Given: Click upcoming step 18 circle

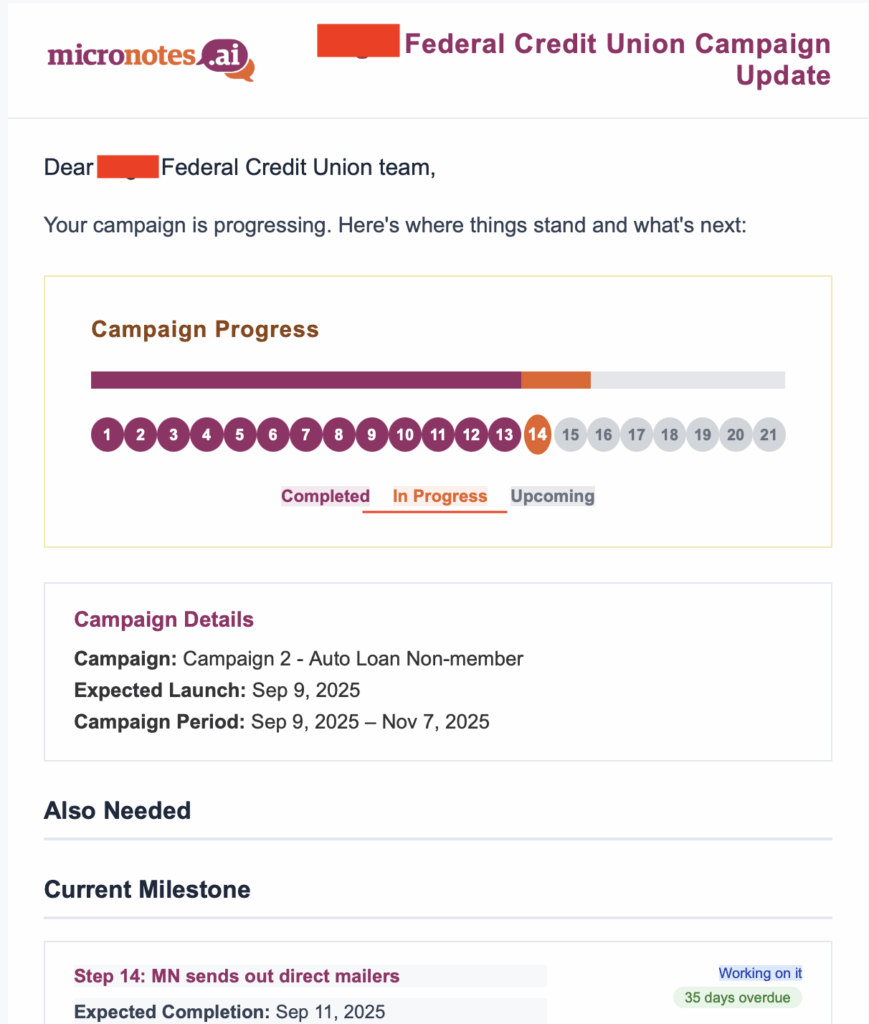Looking at the screenshot, I should pyautogui.click(x=669, y=435).
